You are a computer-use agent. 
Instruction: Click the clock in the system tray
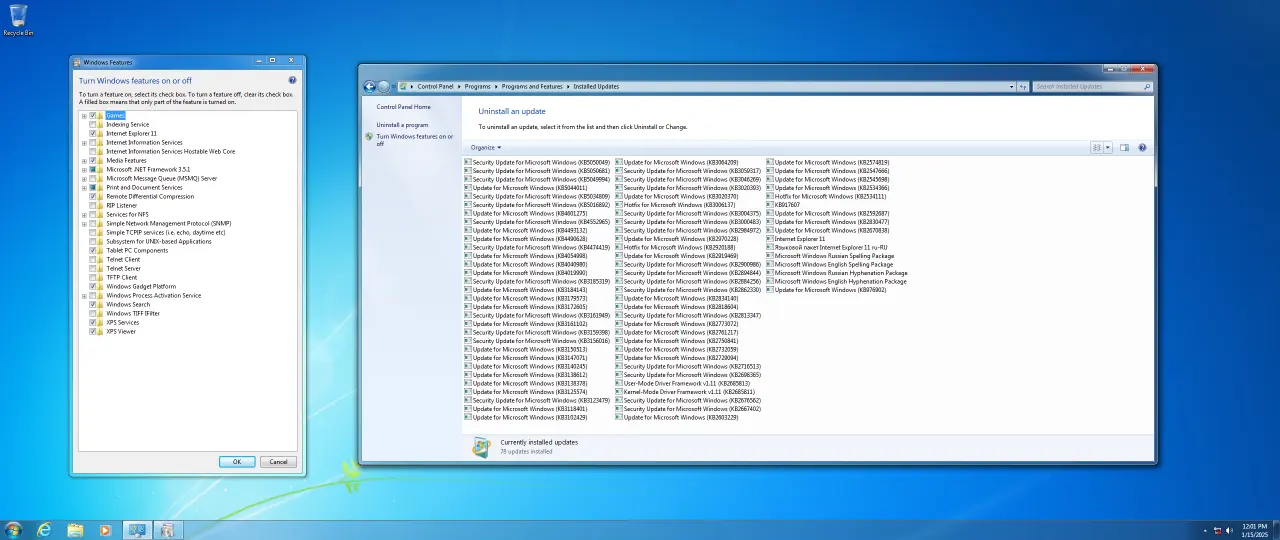click(x=1254, y=530)
